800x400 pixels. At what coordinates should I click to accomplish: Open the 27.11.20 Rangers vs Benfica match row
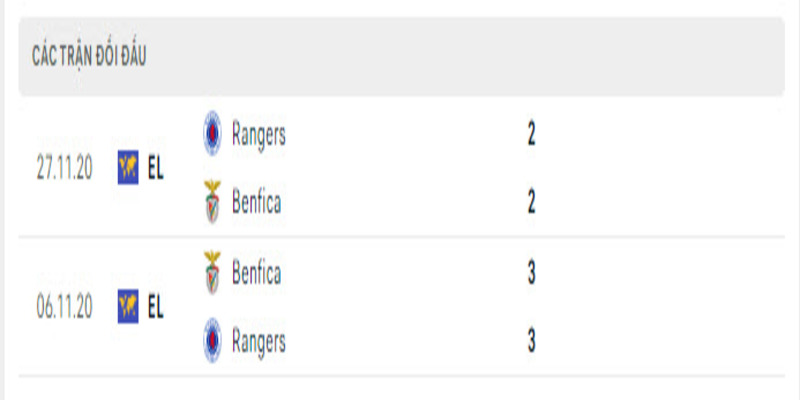(x=400, y=168)
